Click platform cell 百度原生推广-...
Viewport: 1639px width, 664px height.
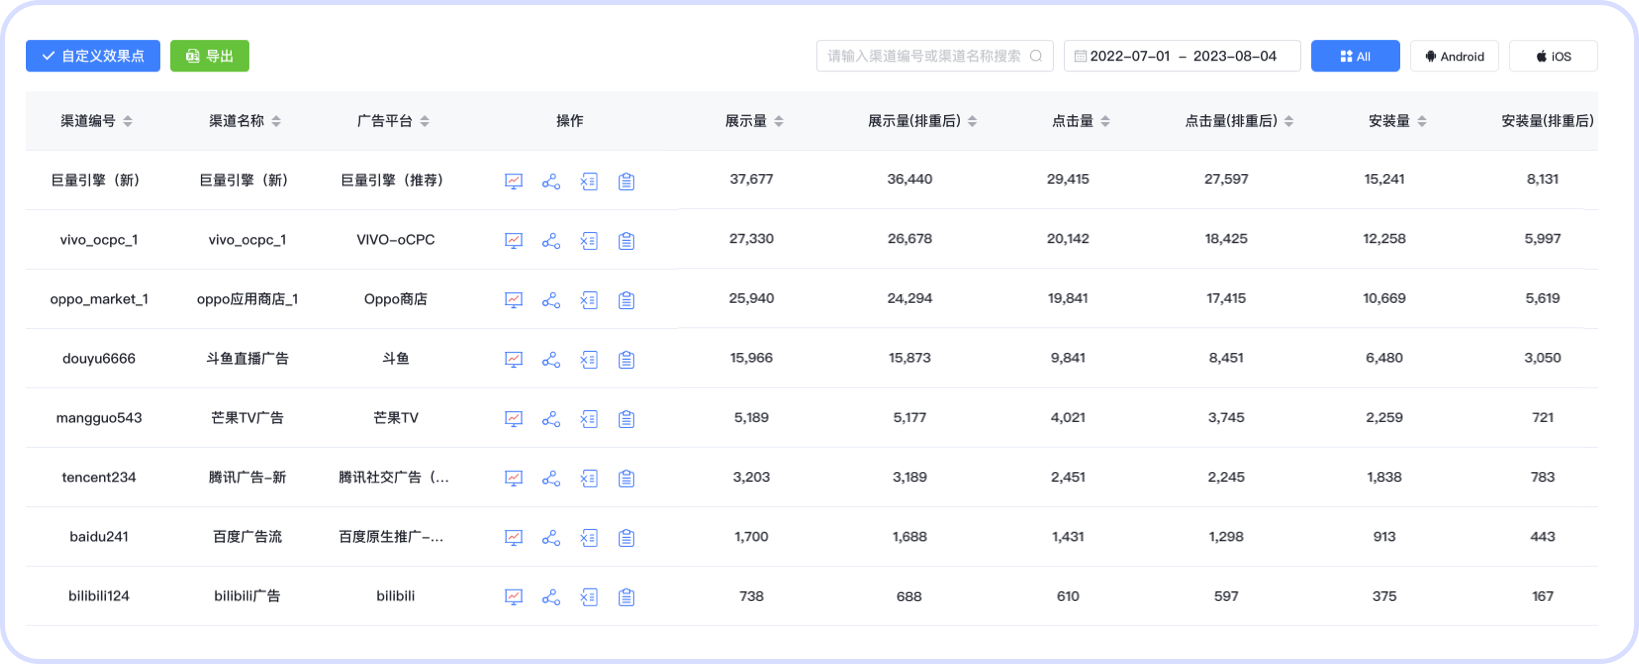(x=391, y=537)
